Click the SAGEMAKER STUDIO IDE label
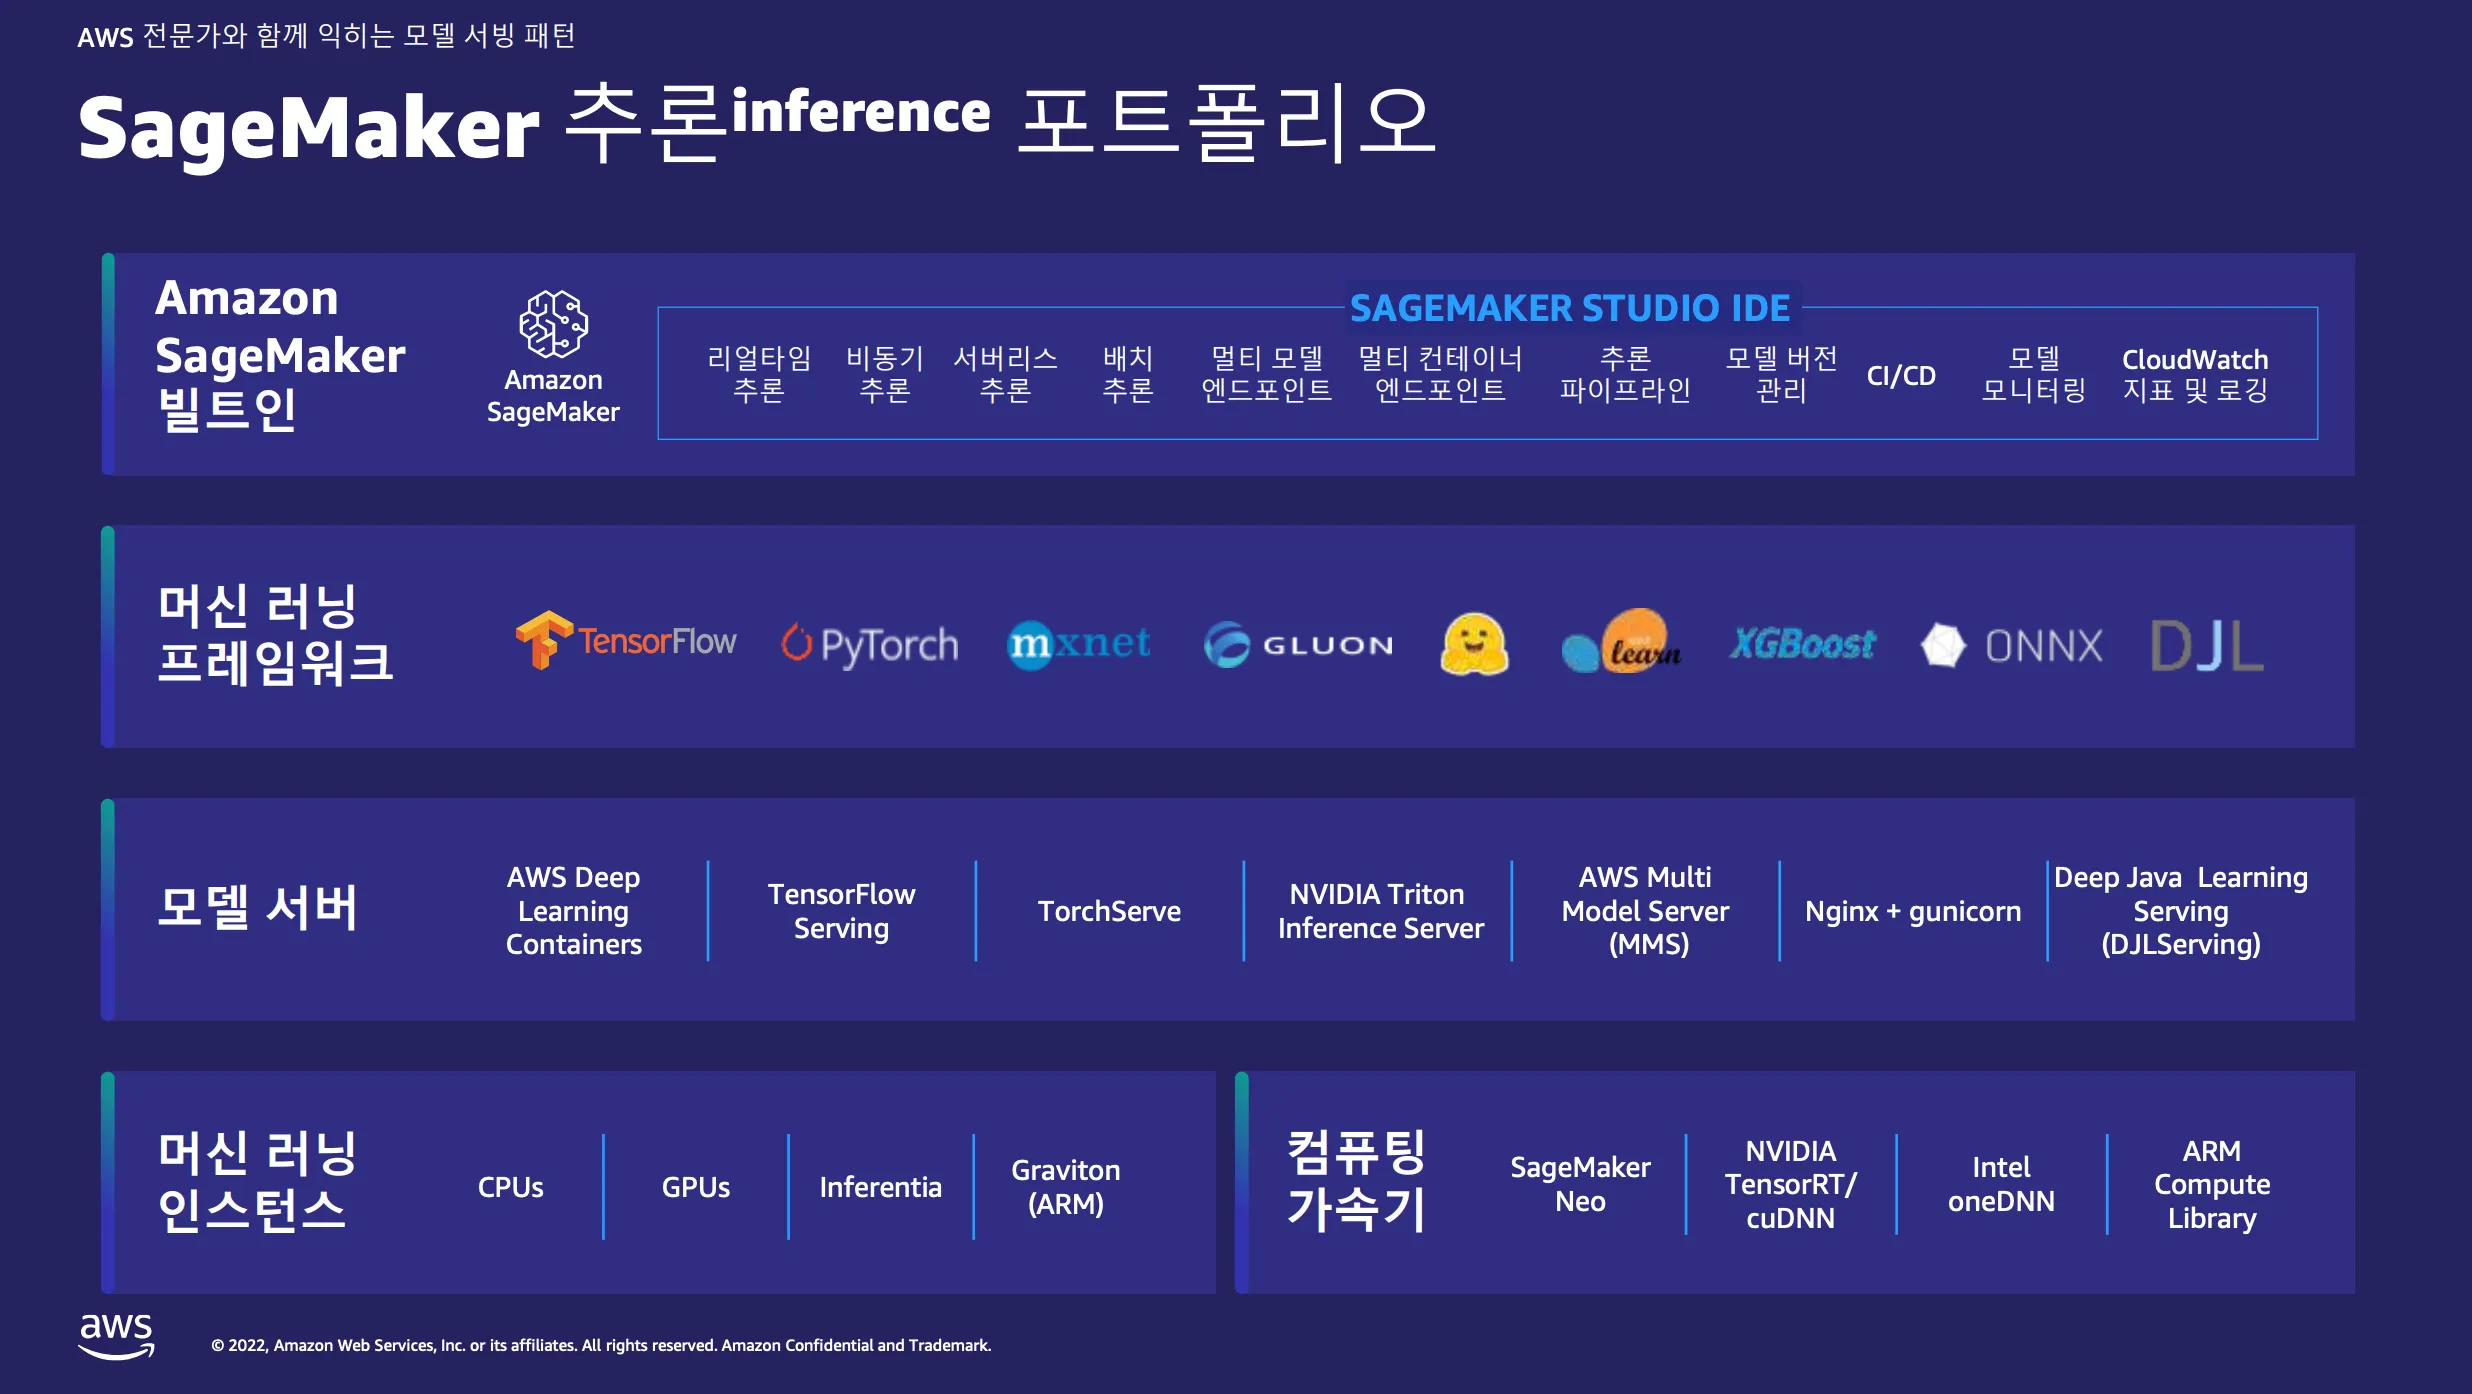The width and height of the screenshot is (2472, 1394). tap(1570, 308)
